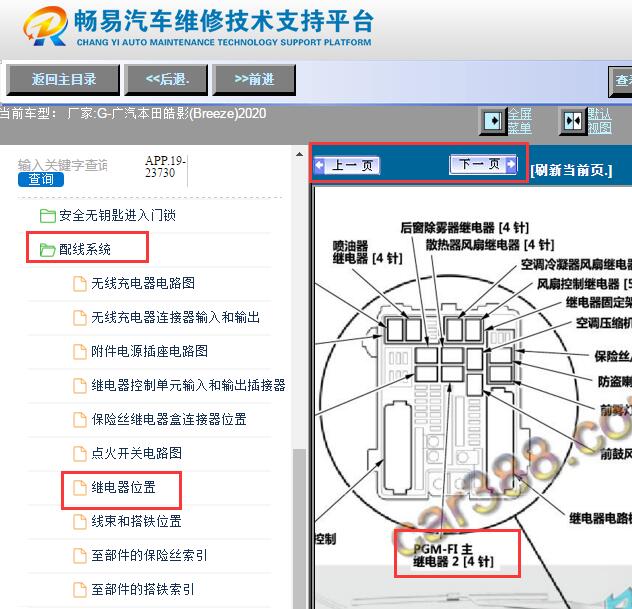632x609 pixels.
Task: Click the 返回主目录 button
Action: (x=63, y=79)
